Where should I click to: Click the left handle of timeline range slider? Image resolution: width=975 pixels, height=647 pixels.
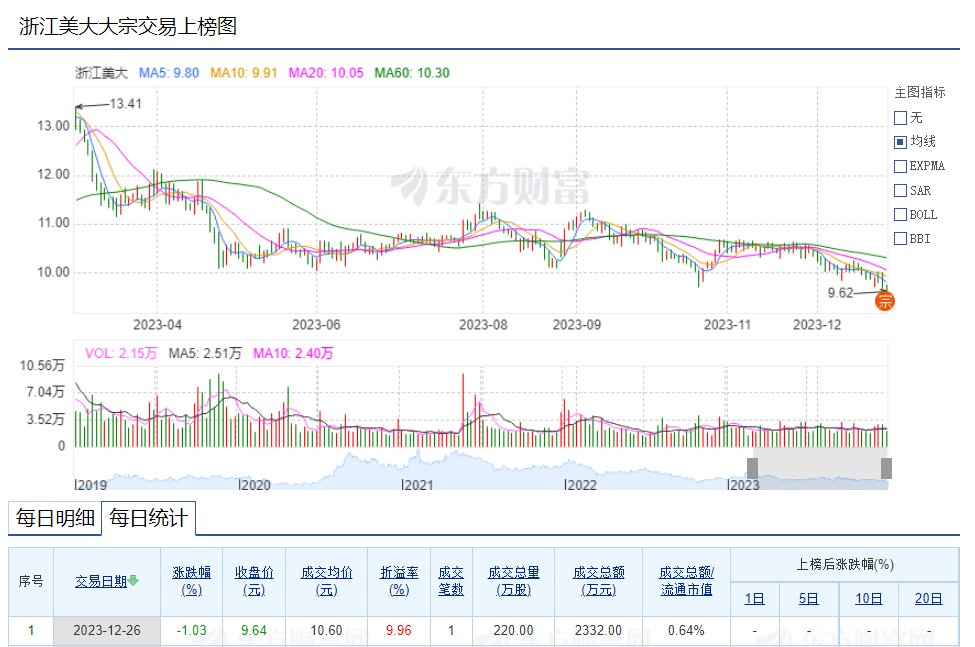[x=753, y=468]
